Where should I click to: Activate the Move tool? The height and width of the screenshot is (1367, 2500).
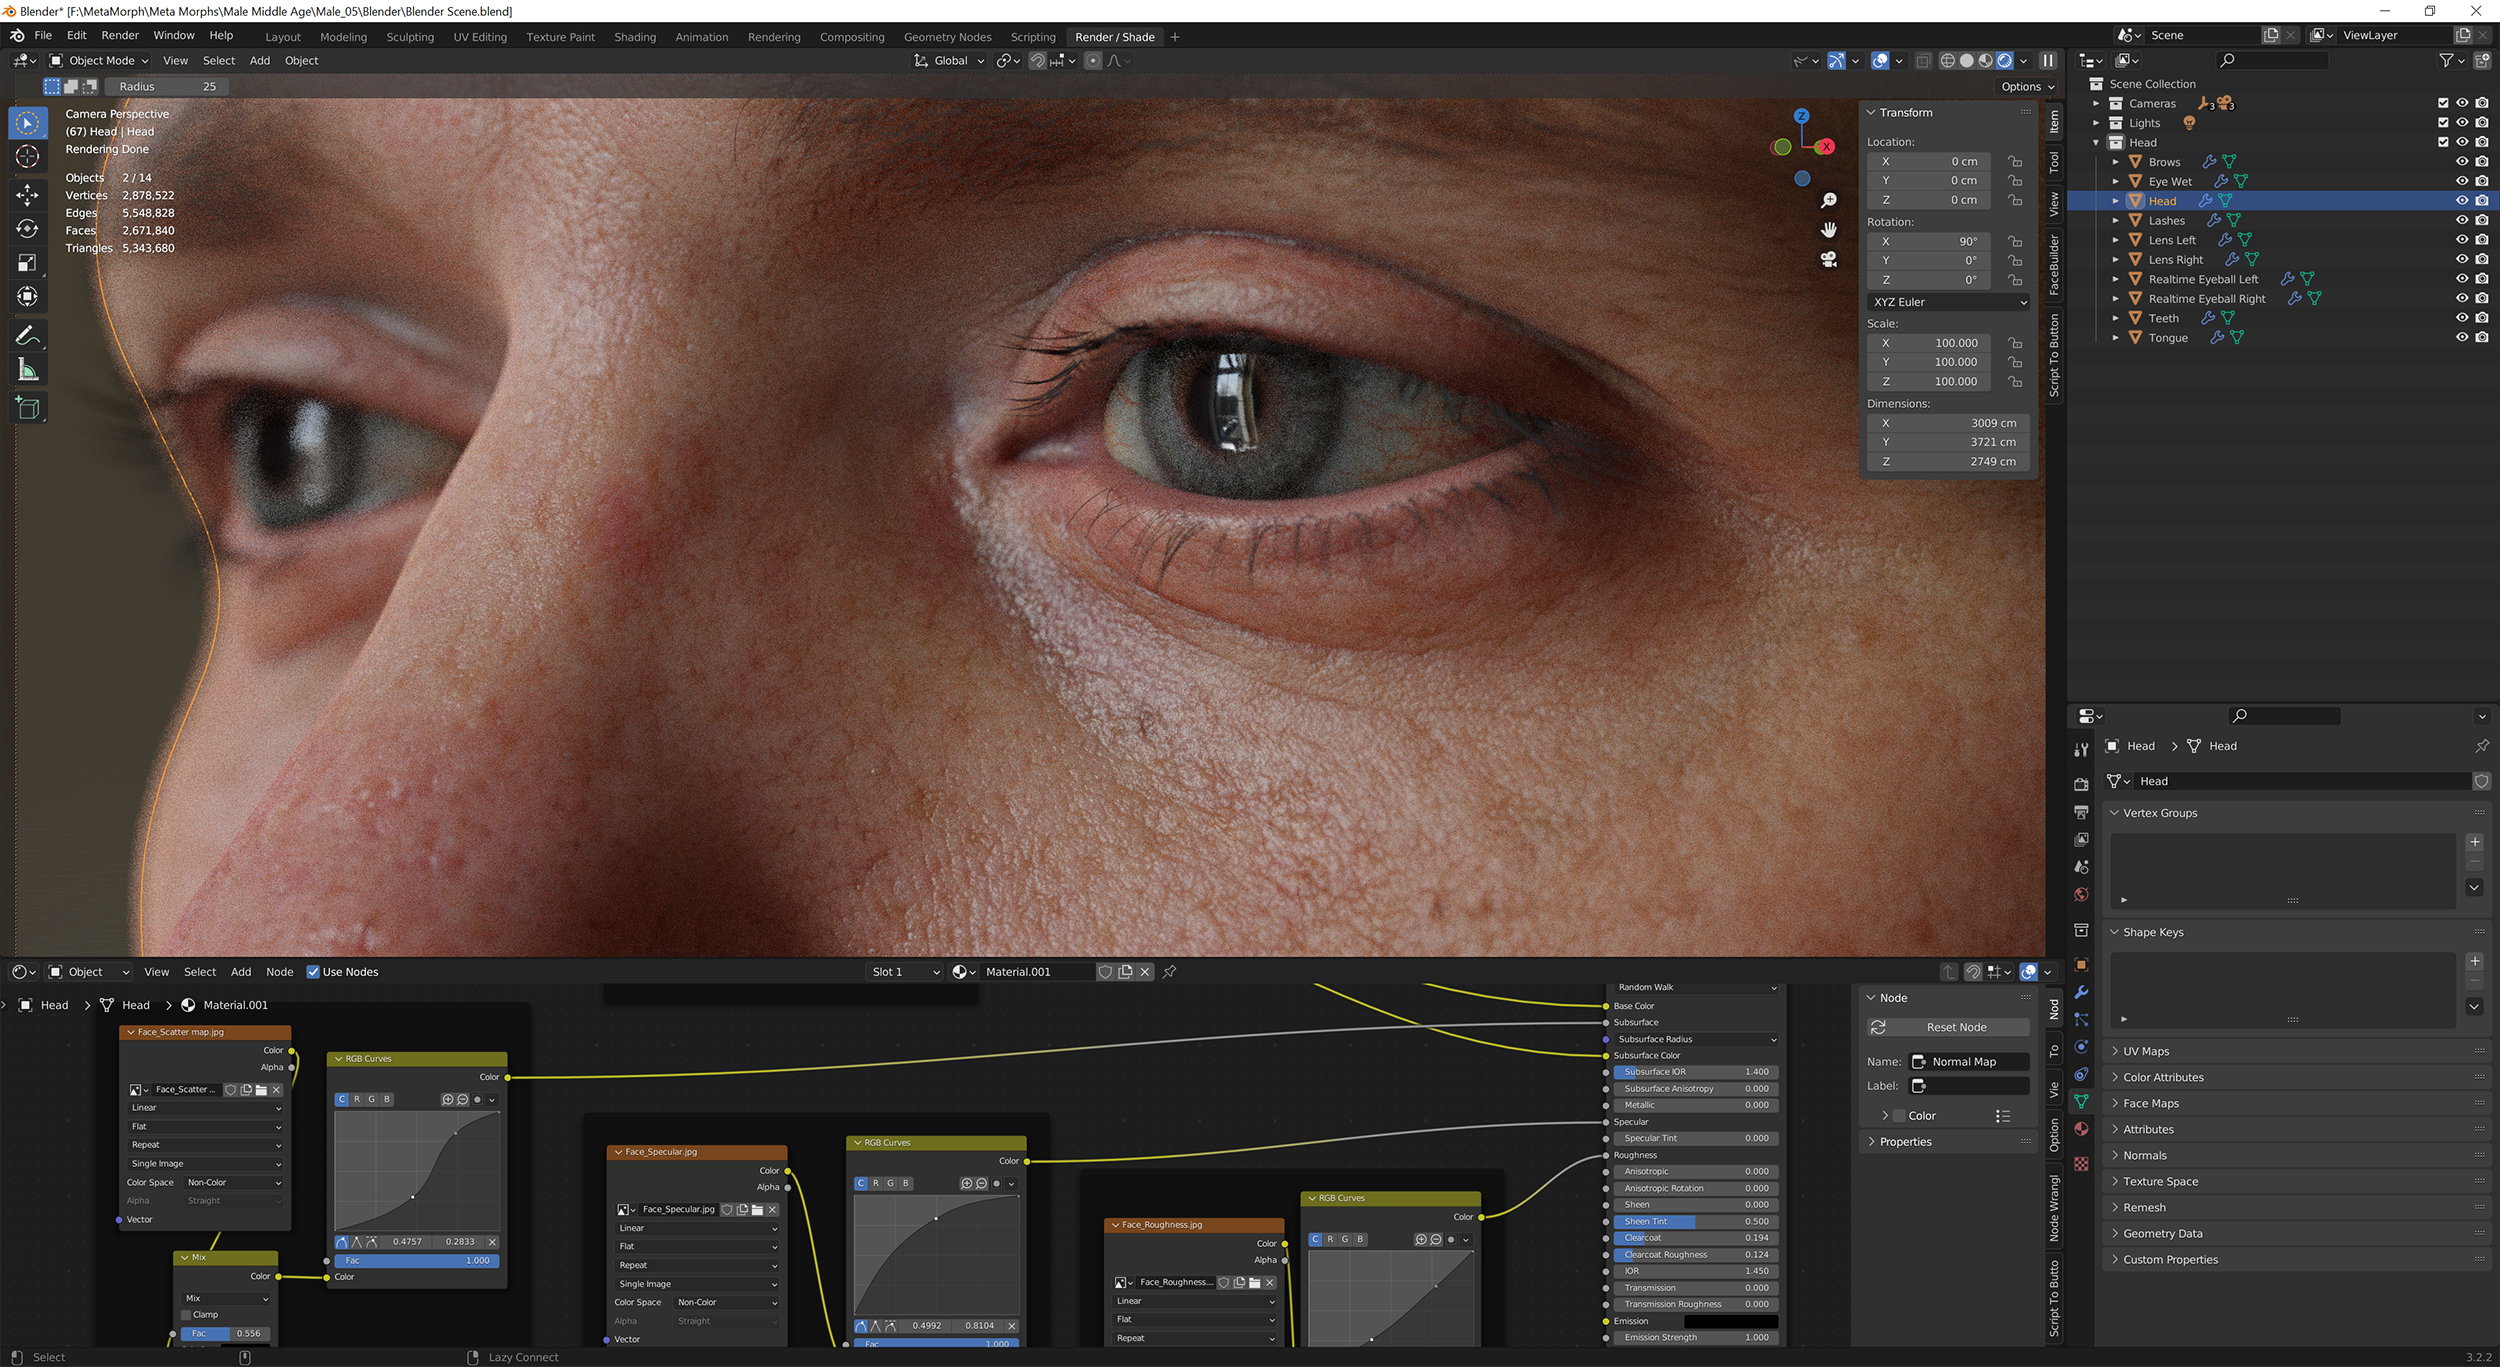click(28, 195)
